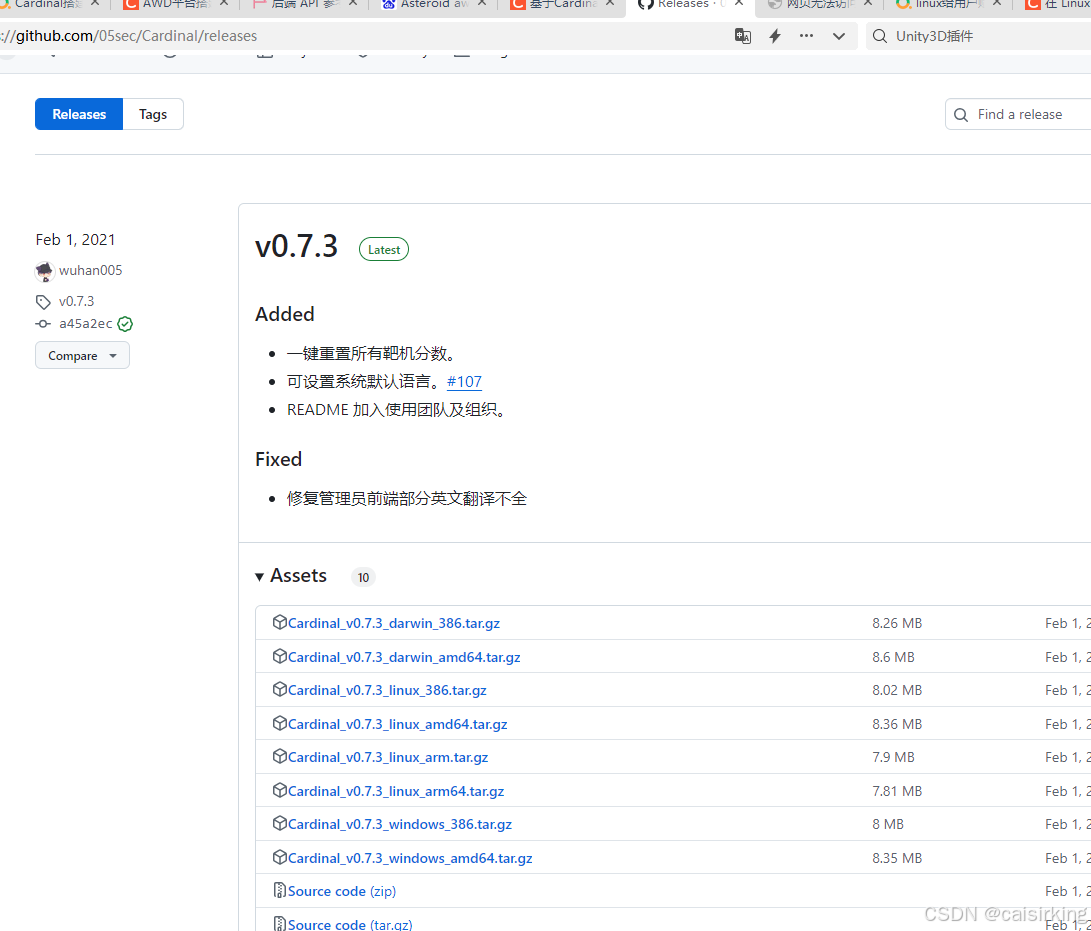Click the commit icon beside a45a2ec
This screenshot has height=931, width=1091.
pos(43,324)
